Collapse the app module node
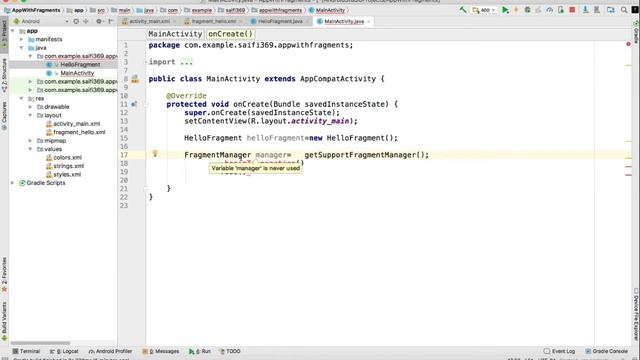This screenshot has width=640, height=360. click(x=13, y=31)
